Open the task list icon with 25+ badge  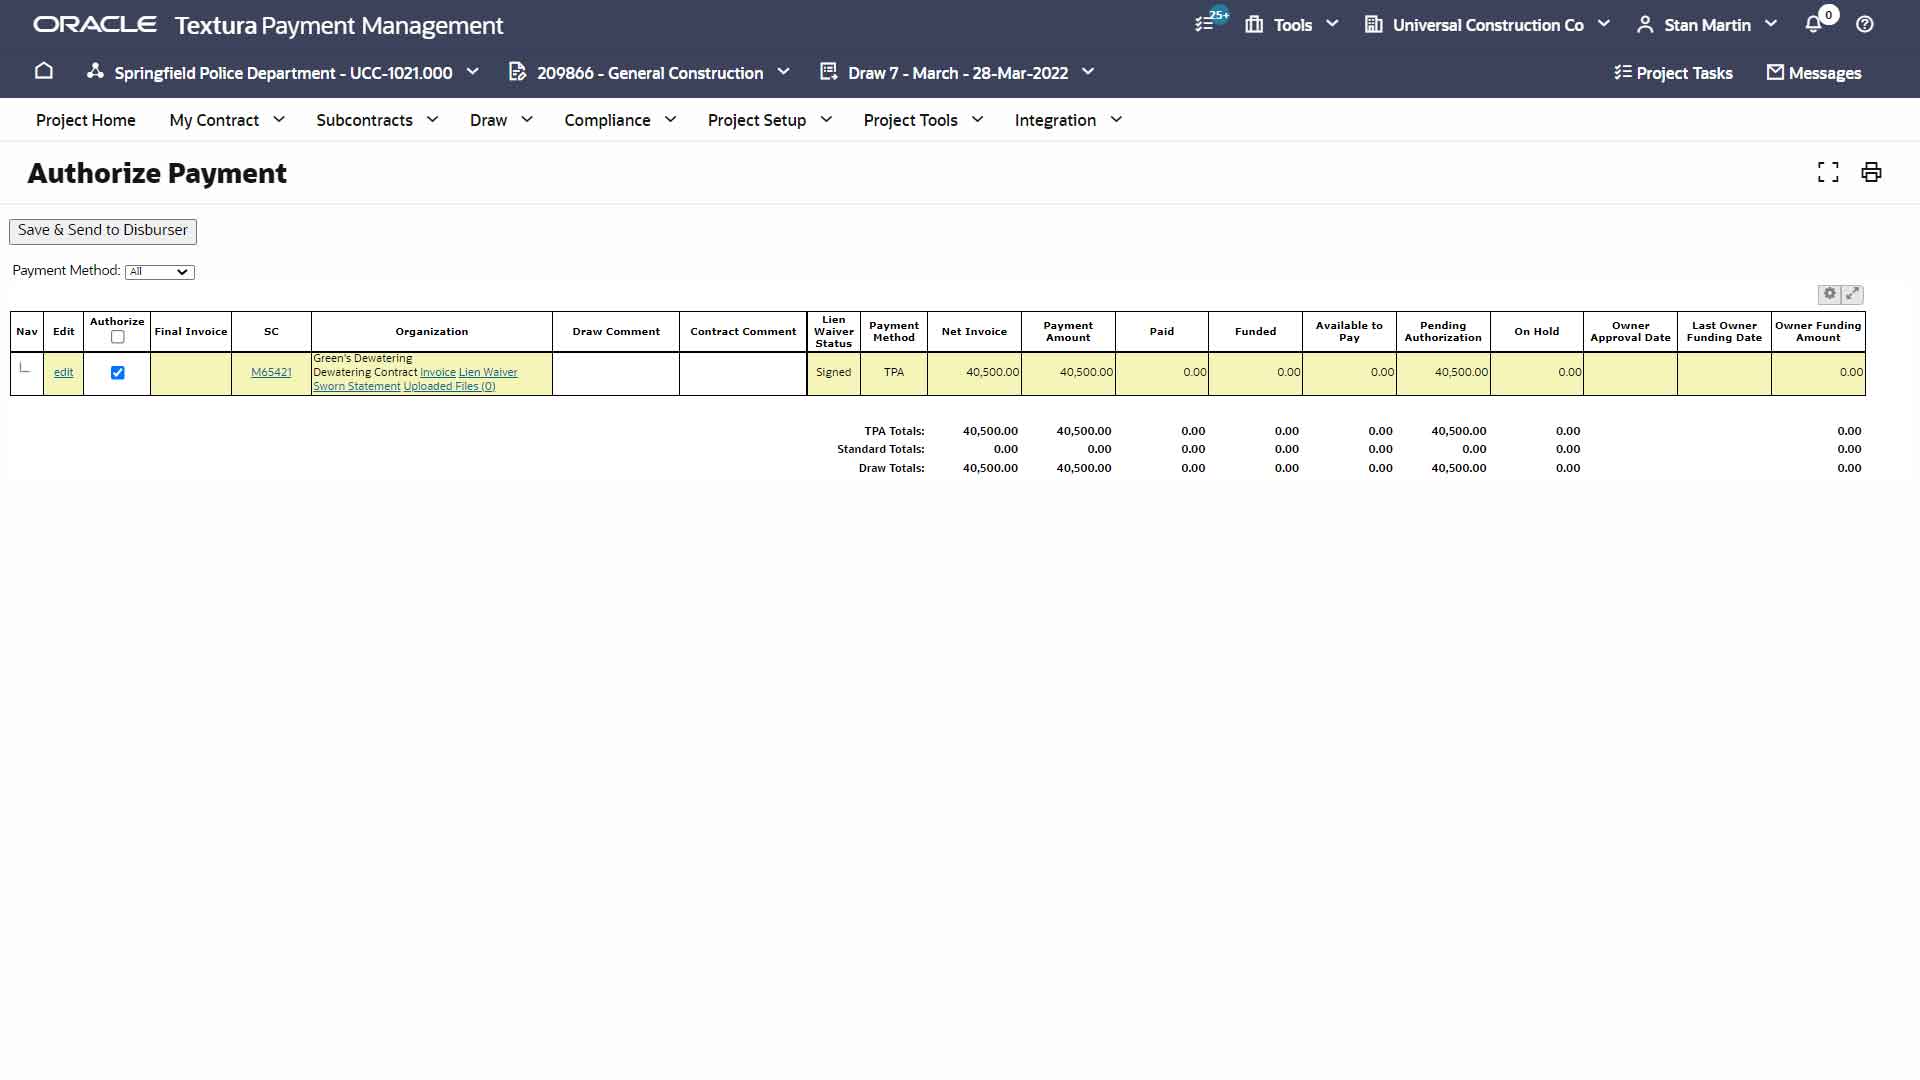coord(1206,24)
